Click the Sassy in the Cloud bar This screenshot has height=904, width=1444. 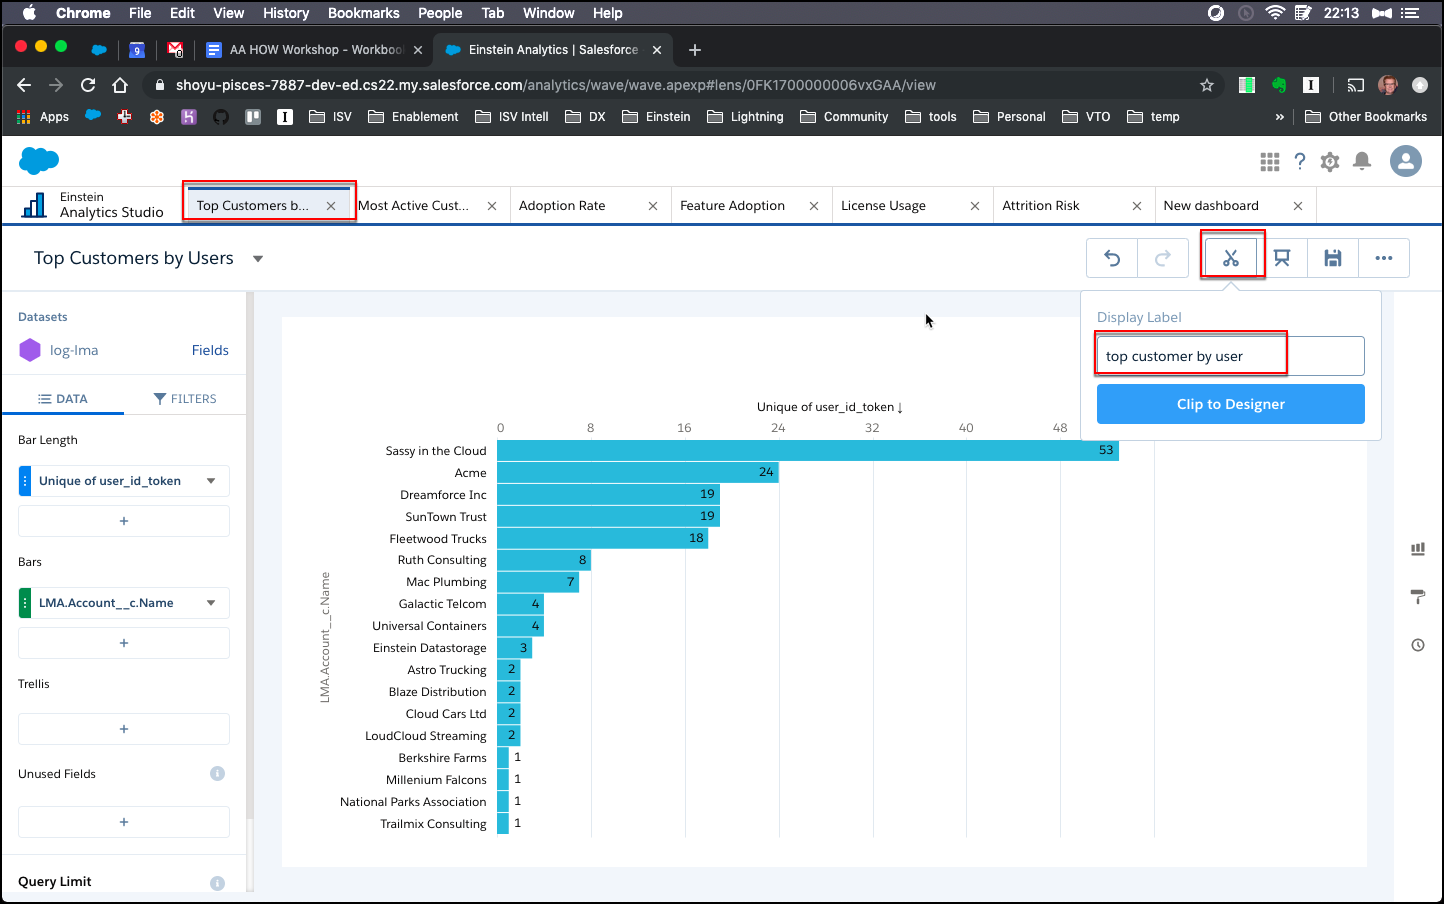(x=808, y=450)
